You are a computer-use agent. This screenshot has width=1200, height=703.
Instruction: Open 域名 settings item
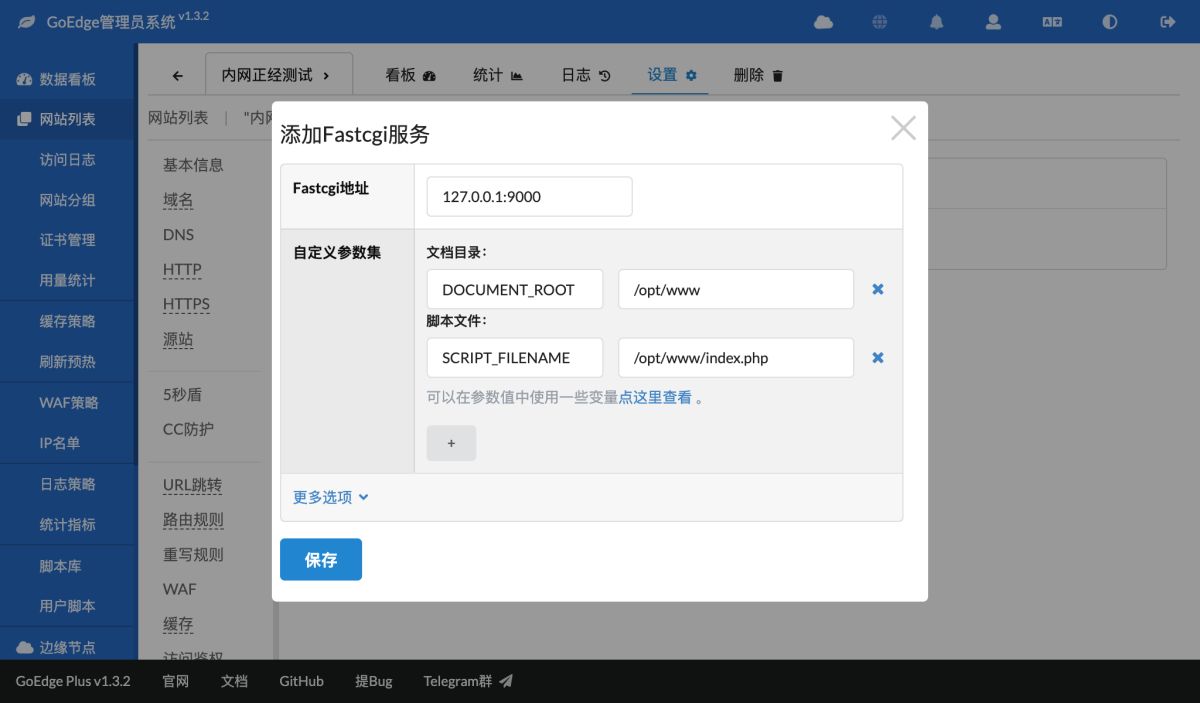tap(178, 200)
